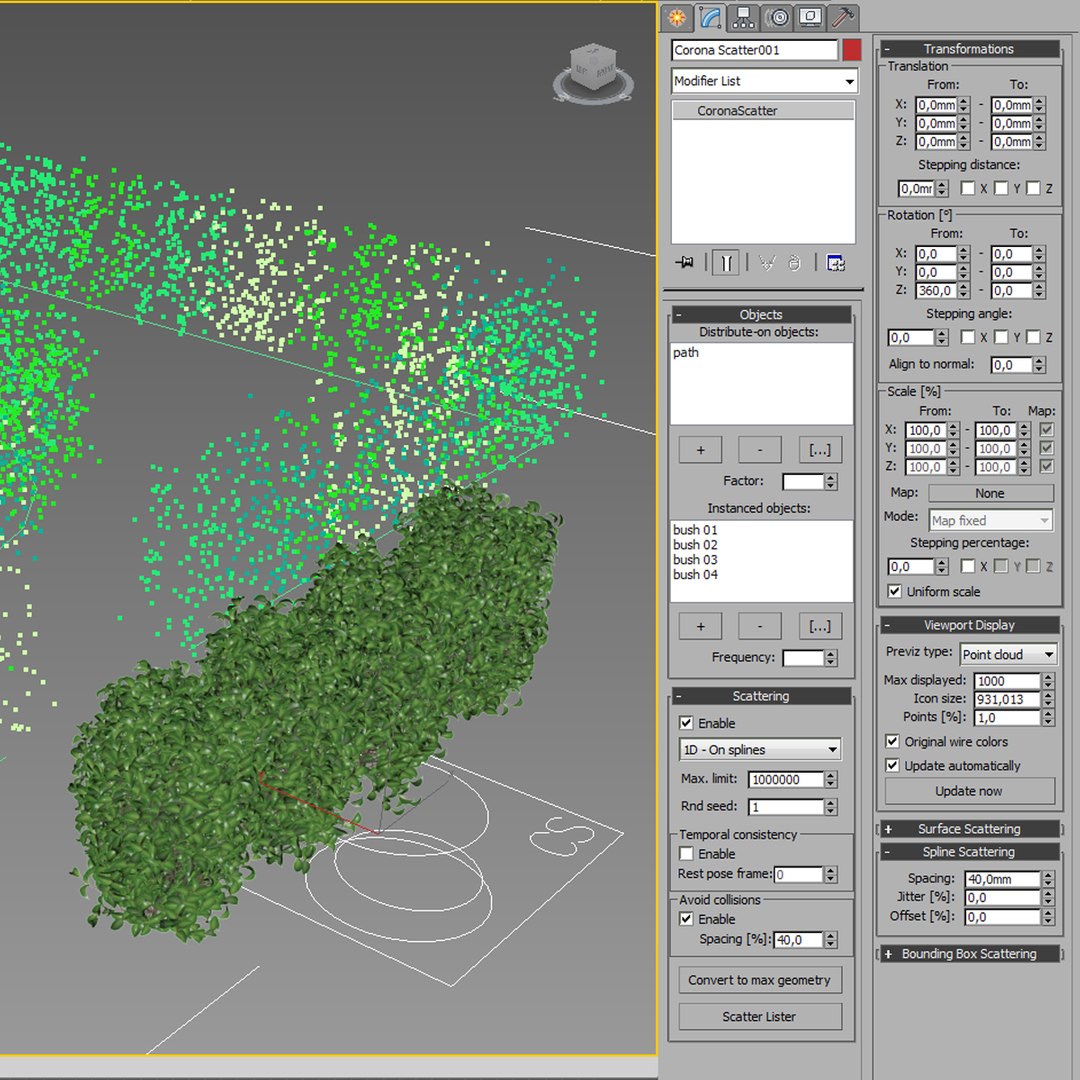This screenshot has height=1080, width=1080.
Task: Click the Icon size spinner
Action: click(x=1048, y=699)
